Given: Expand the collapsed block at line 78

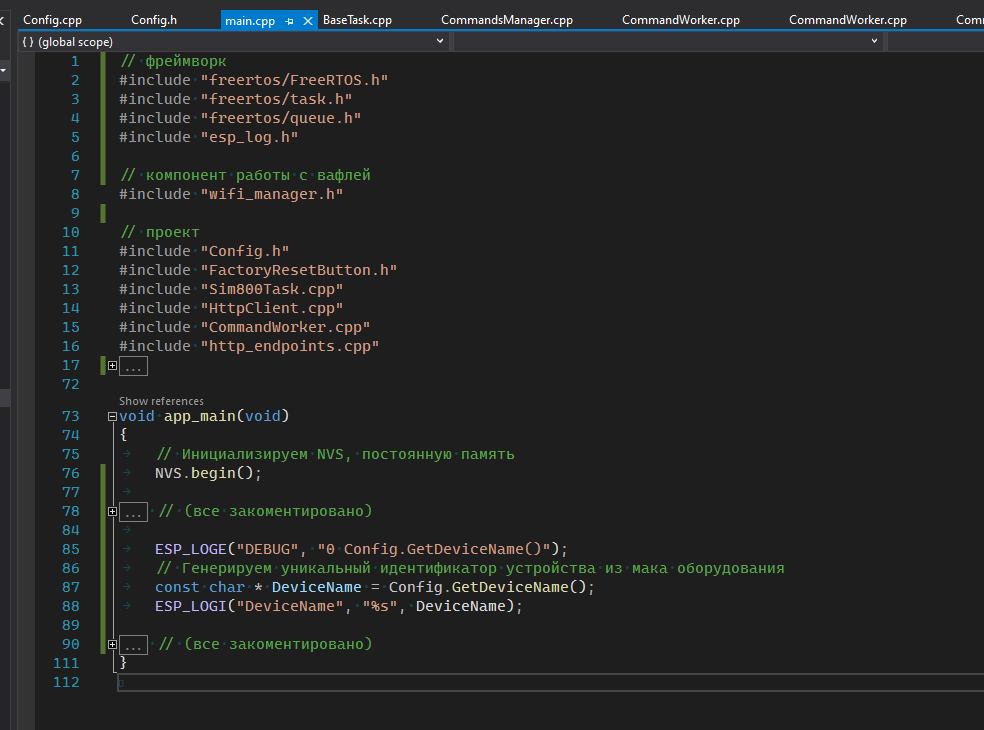Looking at the screenshot, I should 112,512.
